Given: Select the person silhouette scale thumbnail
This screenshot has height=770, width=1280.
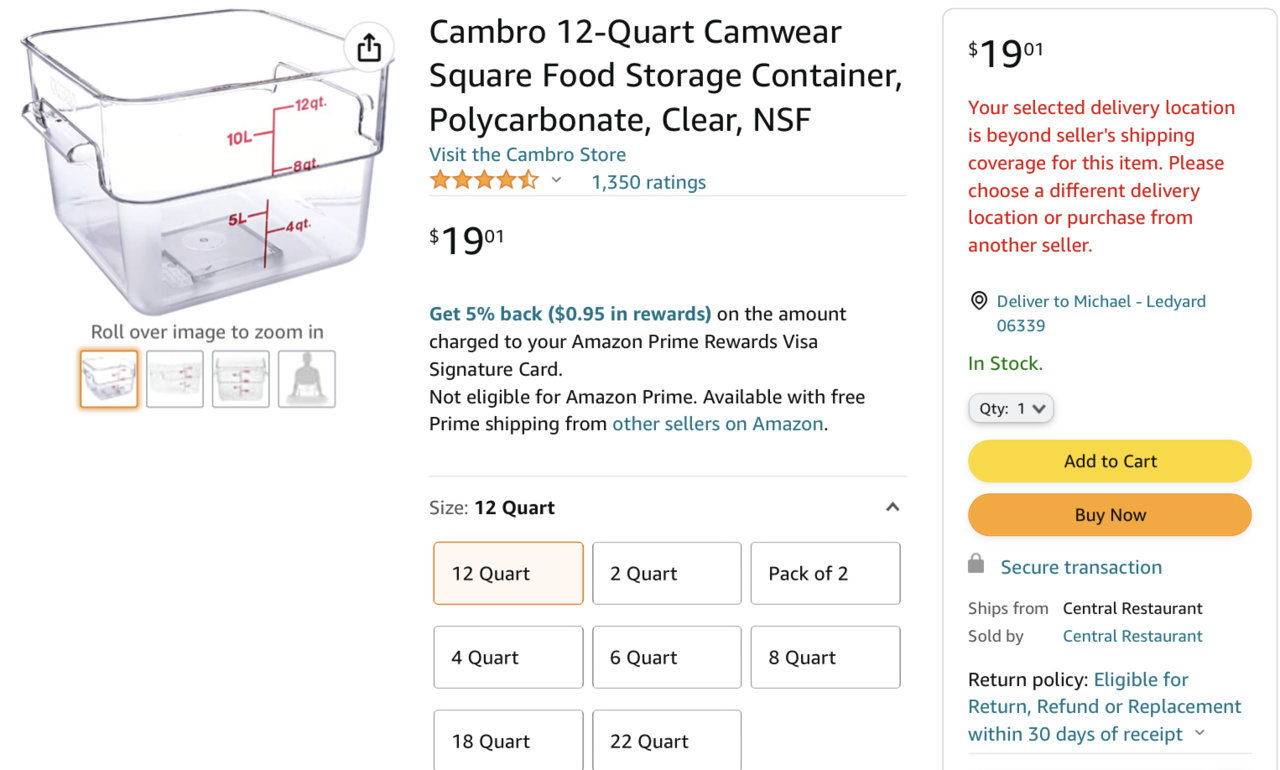Looking at the screenshot, I should click(307, 379).
